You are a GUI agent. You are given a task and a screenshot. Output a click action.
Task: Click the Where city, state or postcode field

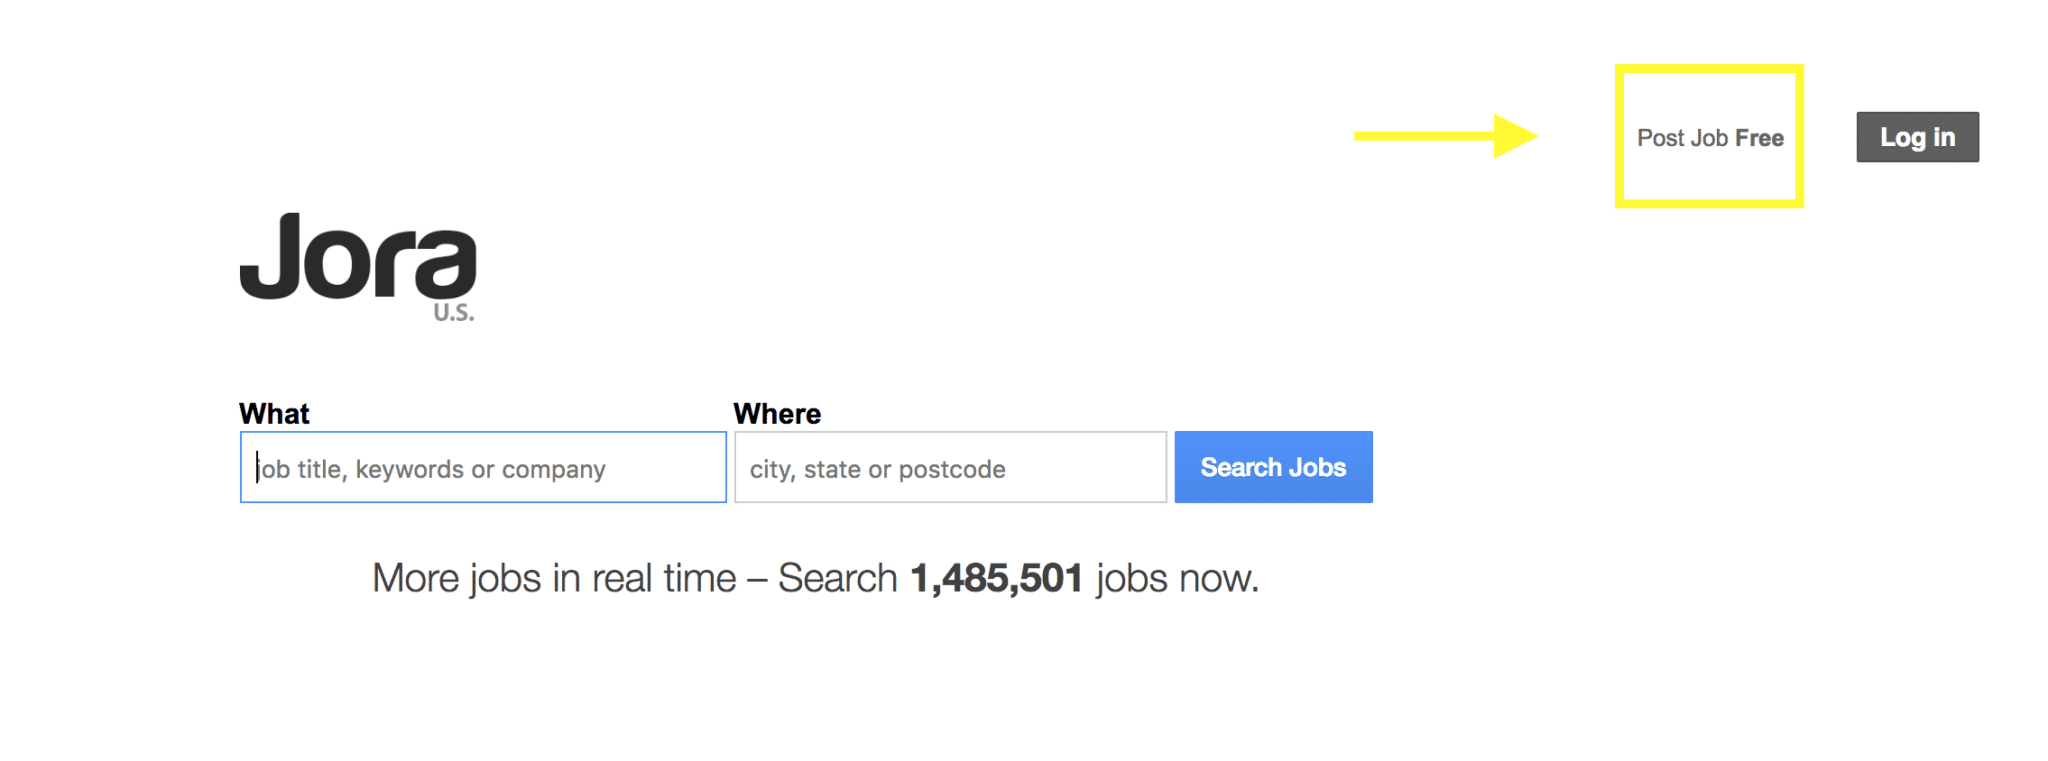[x=948, y=467]
